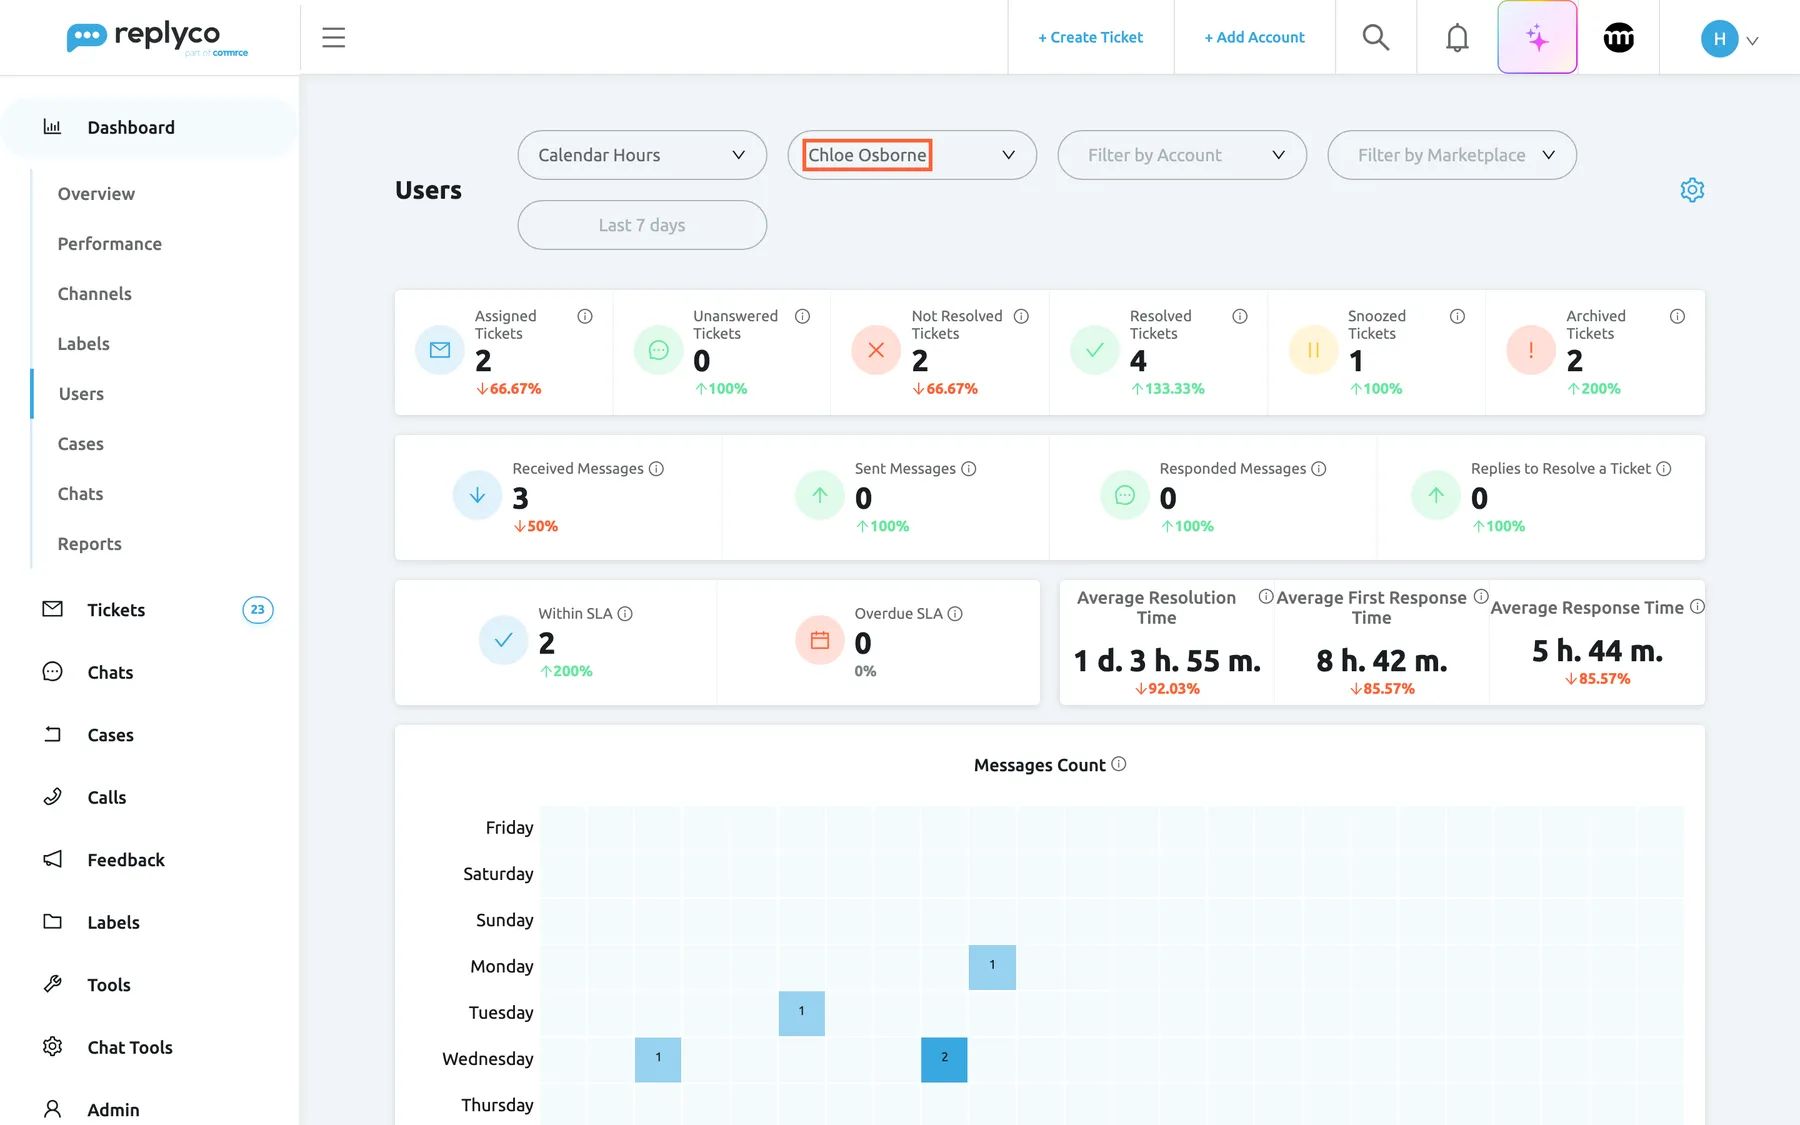The width and height of the screenshot is (1800, 1125).
Task: Click Wednesday heatmap cell showing 1
Action: tap(658, 1059)
